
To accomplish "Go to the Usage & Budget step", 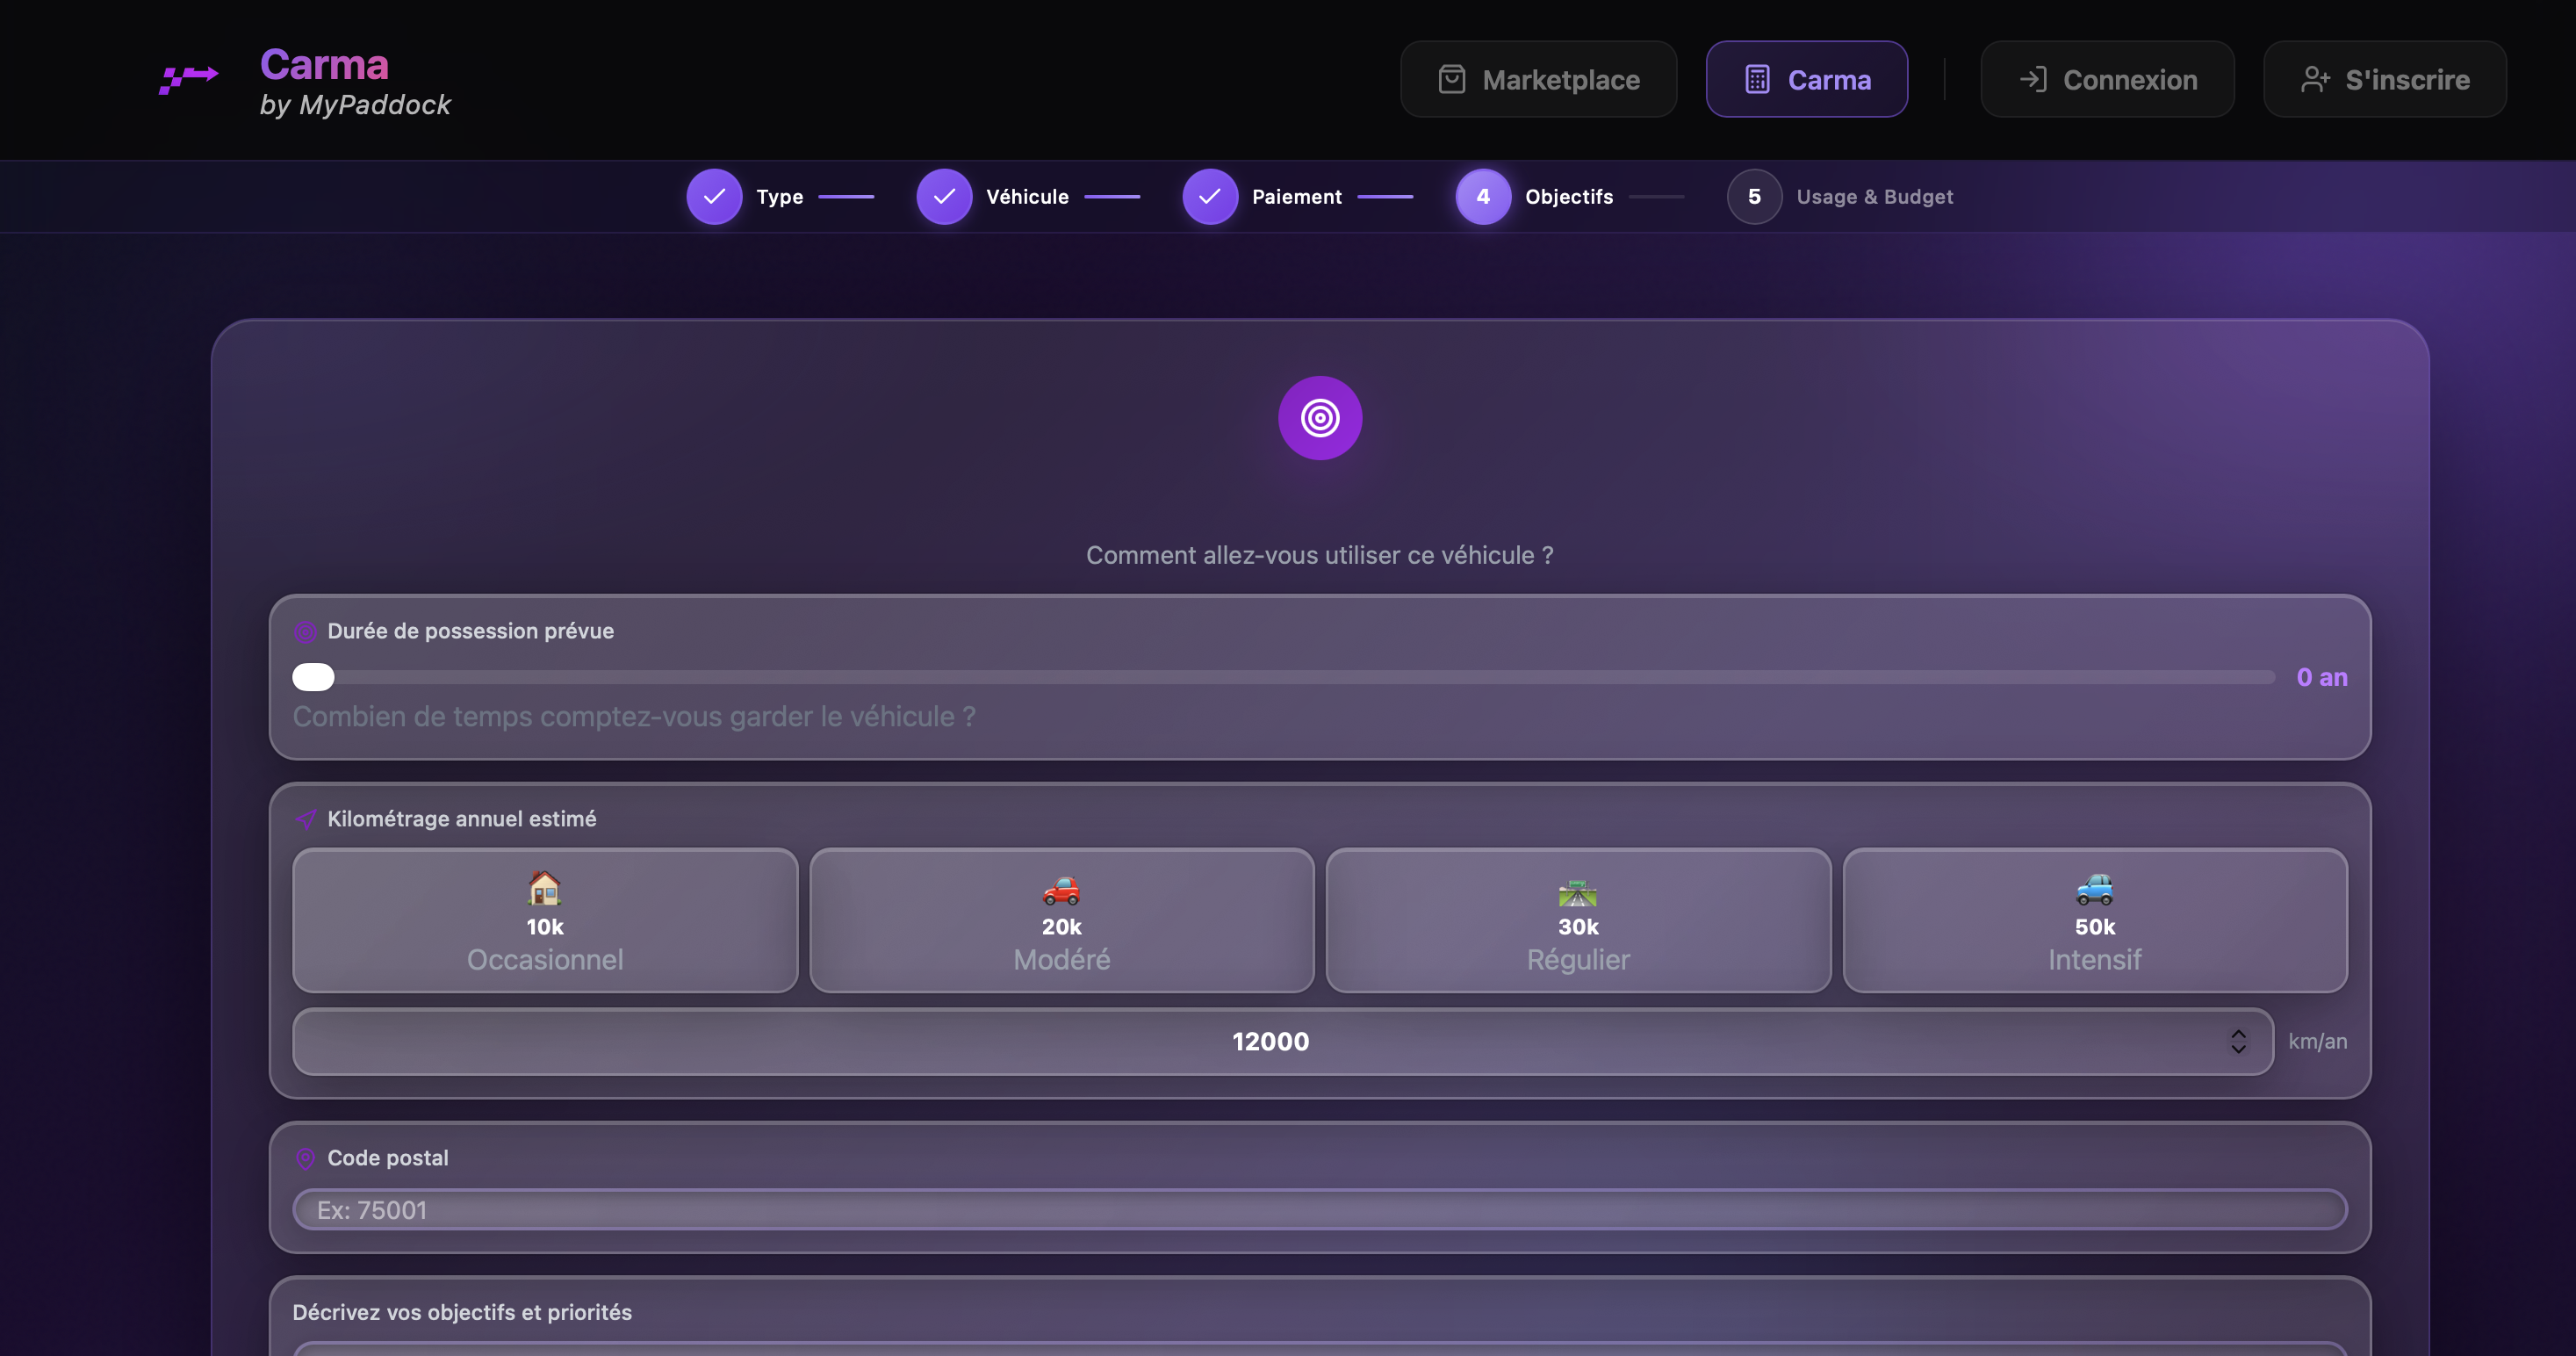I will (1840, 196).
